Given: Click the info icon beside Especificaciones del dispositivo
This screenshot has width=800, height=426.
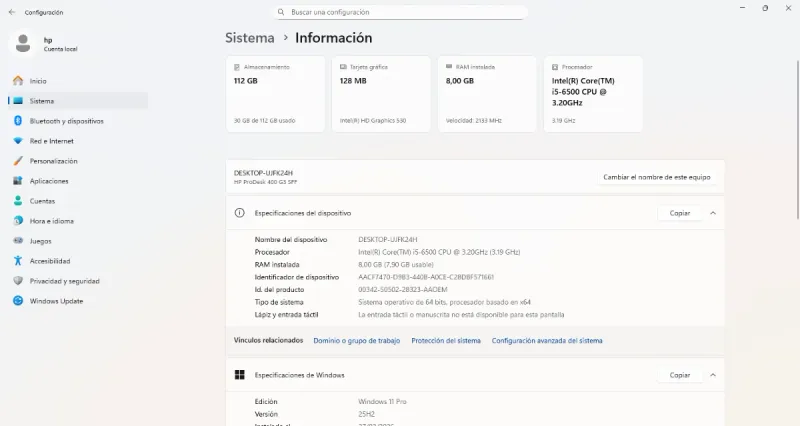Looking at the screenshot, I should click(x=239, y=213).
